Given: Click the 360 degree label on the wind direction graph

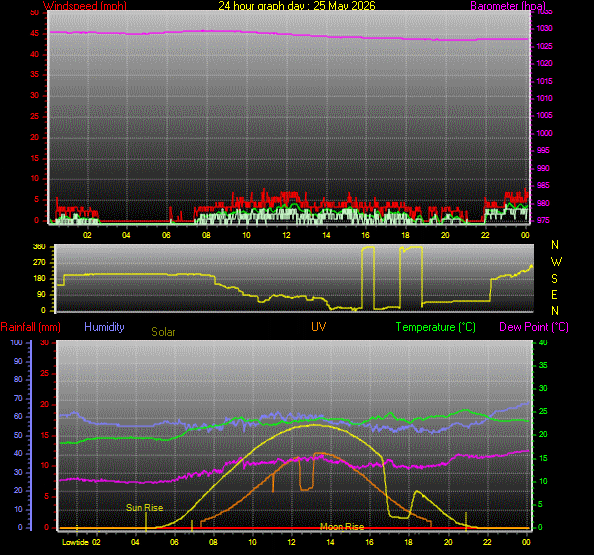Looking at the screenshot, I should pyautogui.click(x=39, y=247).
